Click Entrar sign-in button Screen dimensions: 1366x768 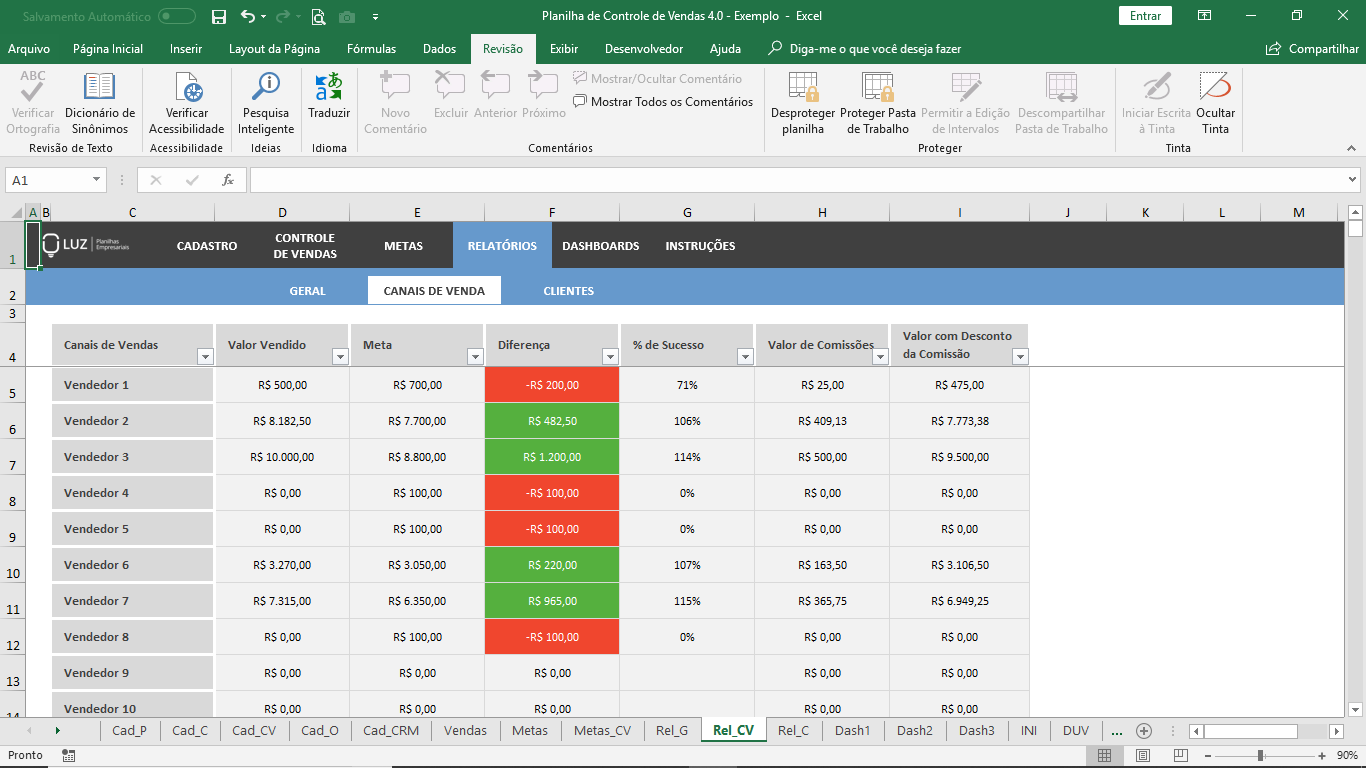click(1145, 16)
